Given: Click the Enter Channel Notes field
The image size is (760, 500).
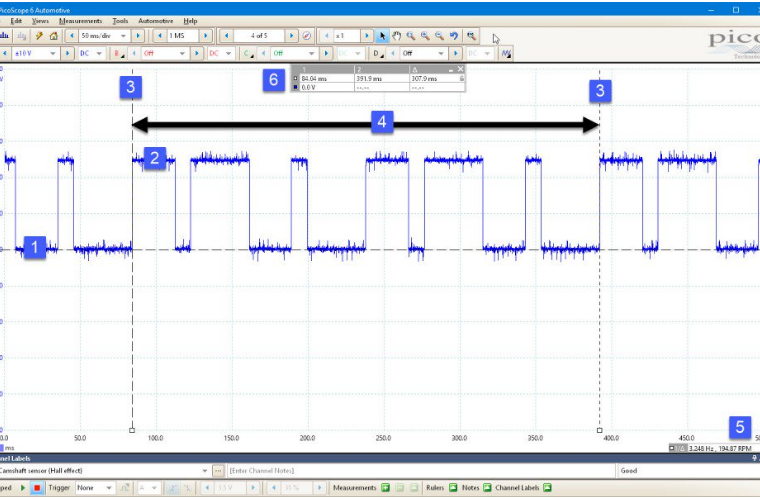Looking at the screenshot, I should [x=421, y=471].
